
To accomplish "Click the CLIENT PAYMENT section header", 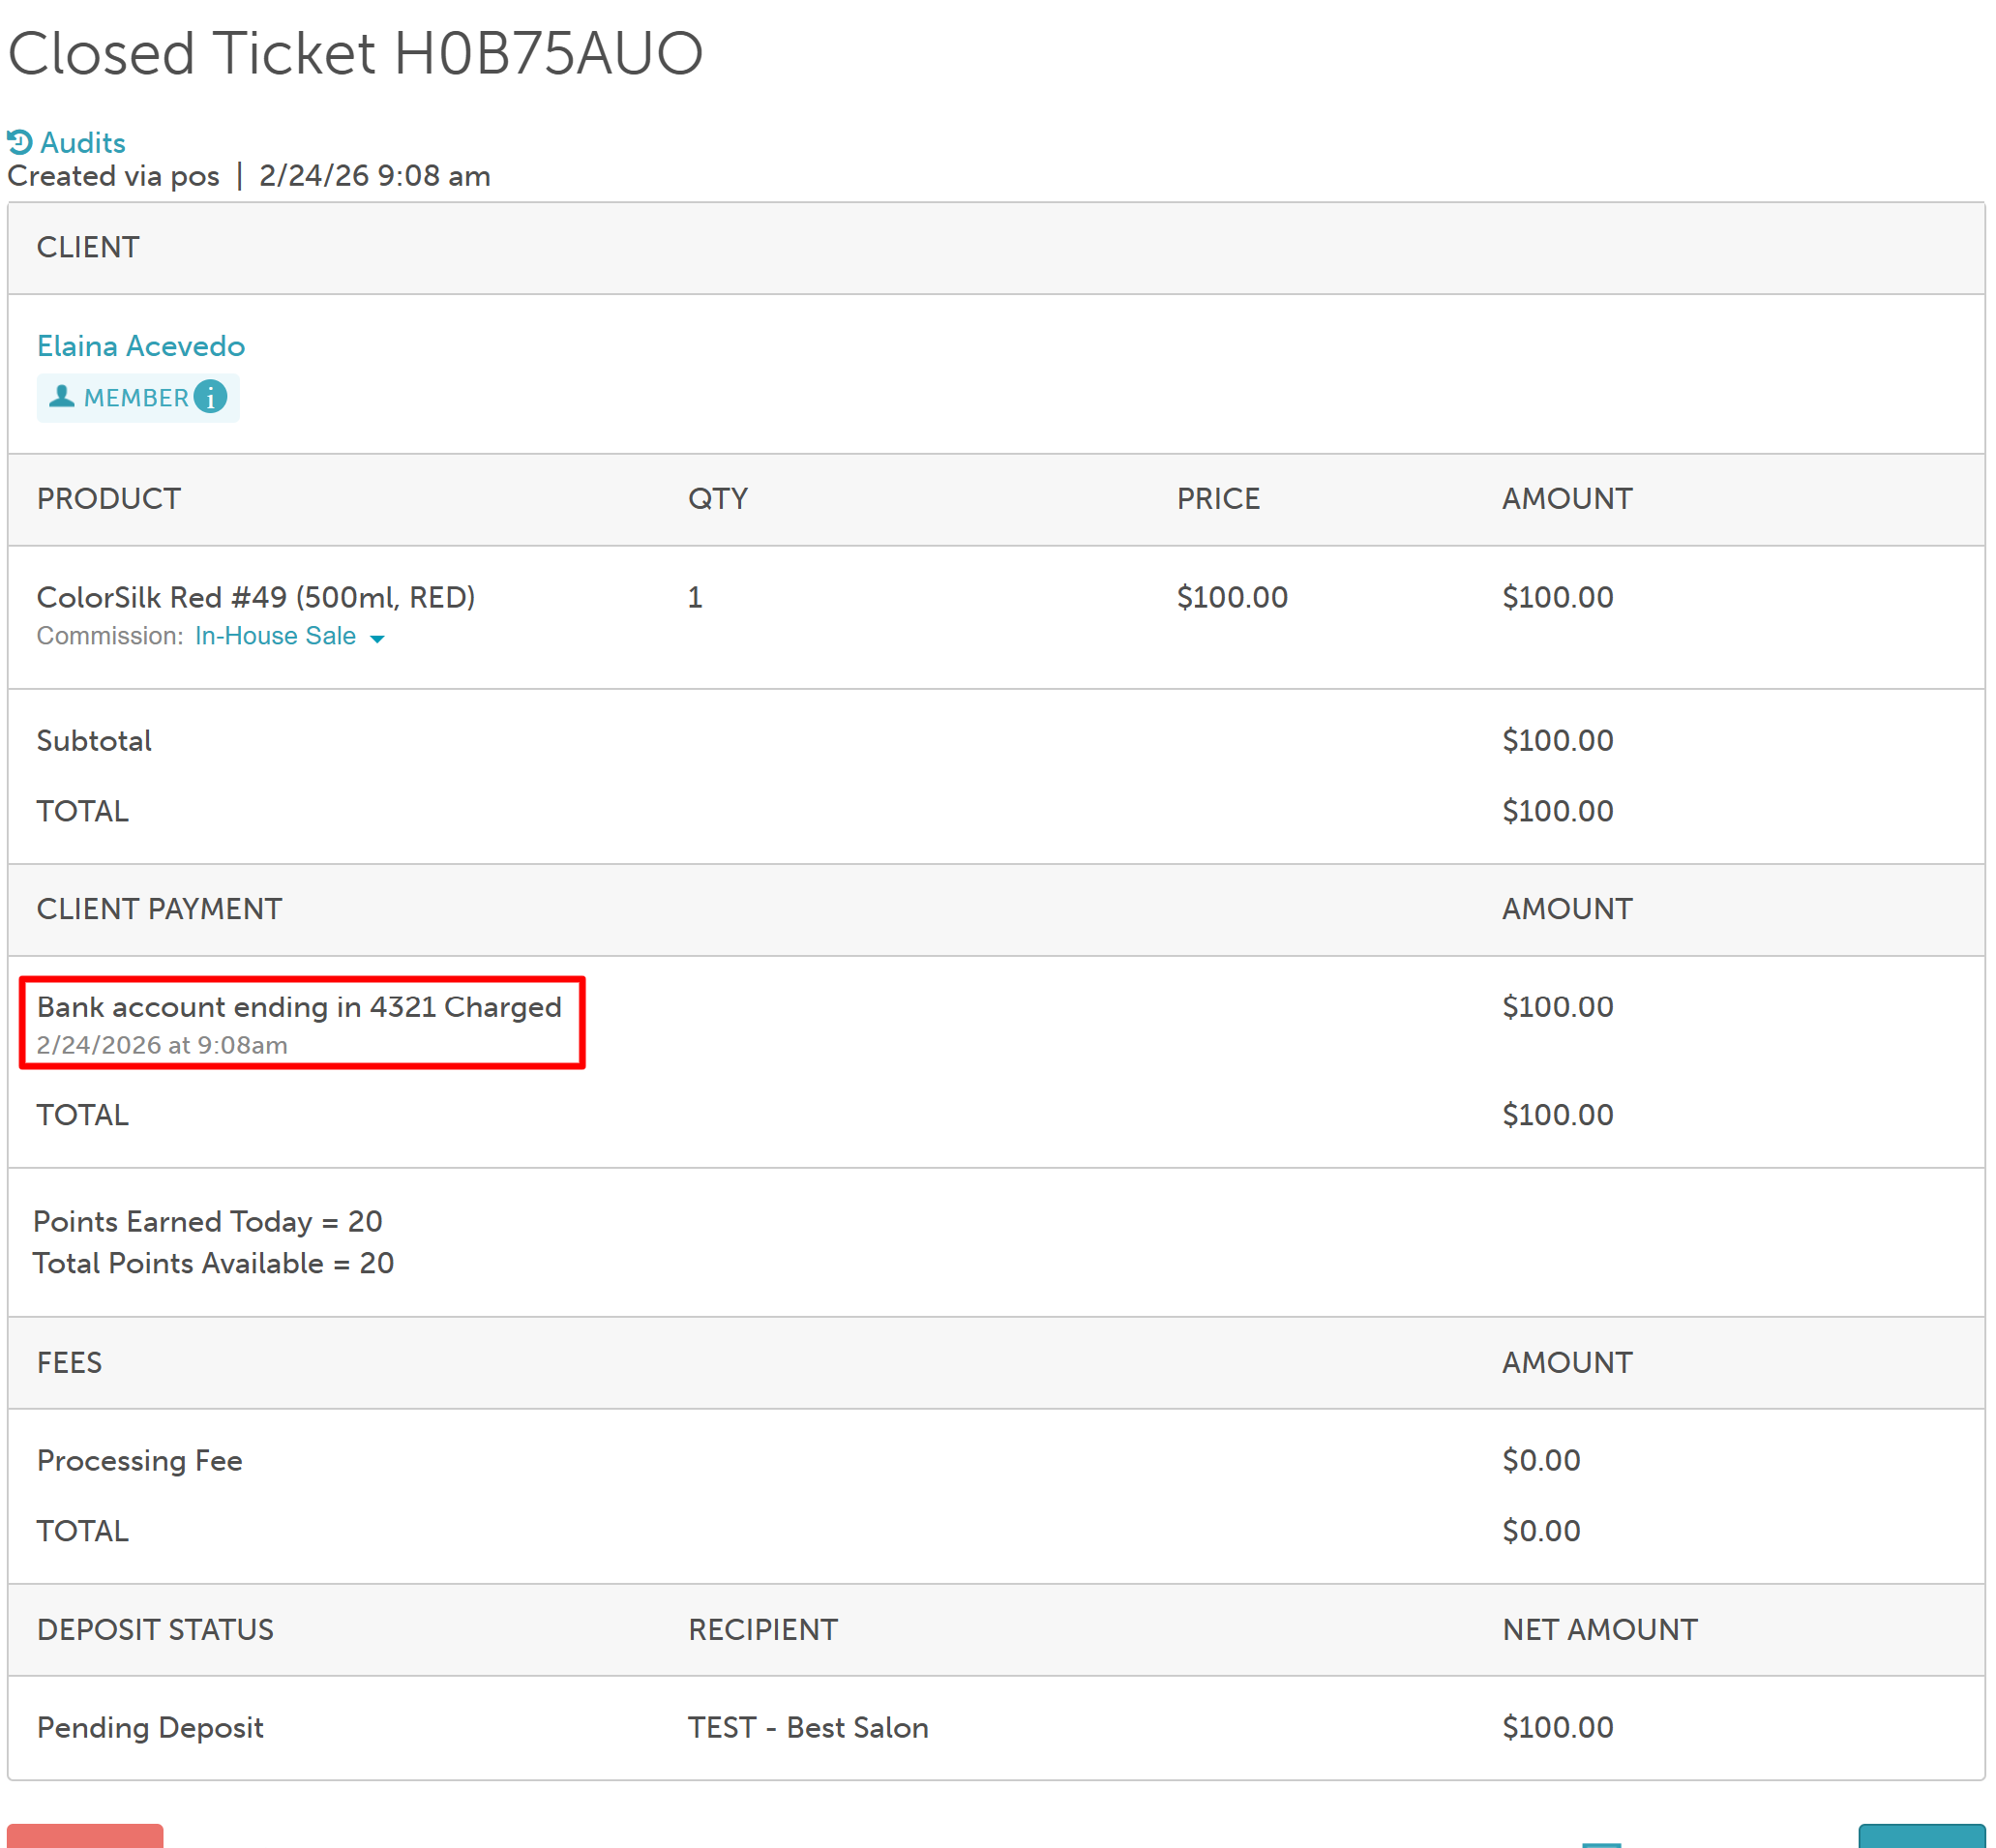I will [159, 909].
